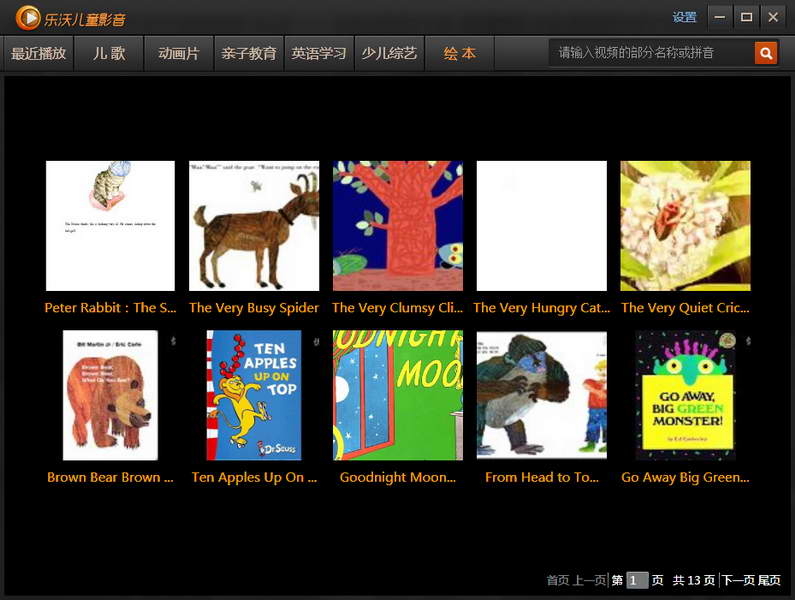The image size is (795, 600).
Task: Switch to the 最近播放 tab
Action: (x=39, y=53)
